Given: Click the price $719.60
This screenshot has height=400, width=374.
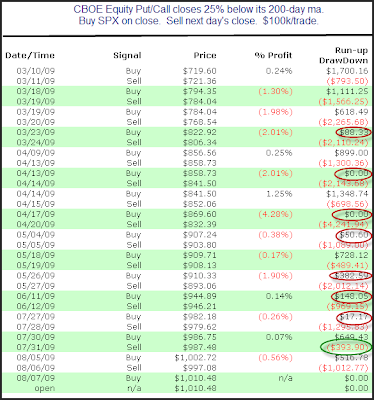Looking at the screenshot, I should click(200, 71).
